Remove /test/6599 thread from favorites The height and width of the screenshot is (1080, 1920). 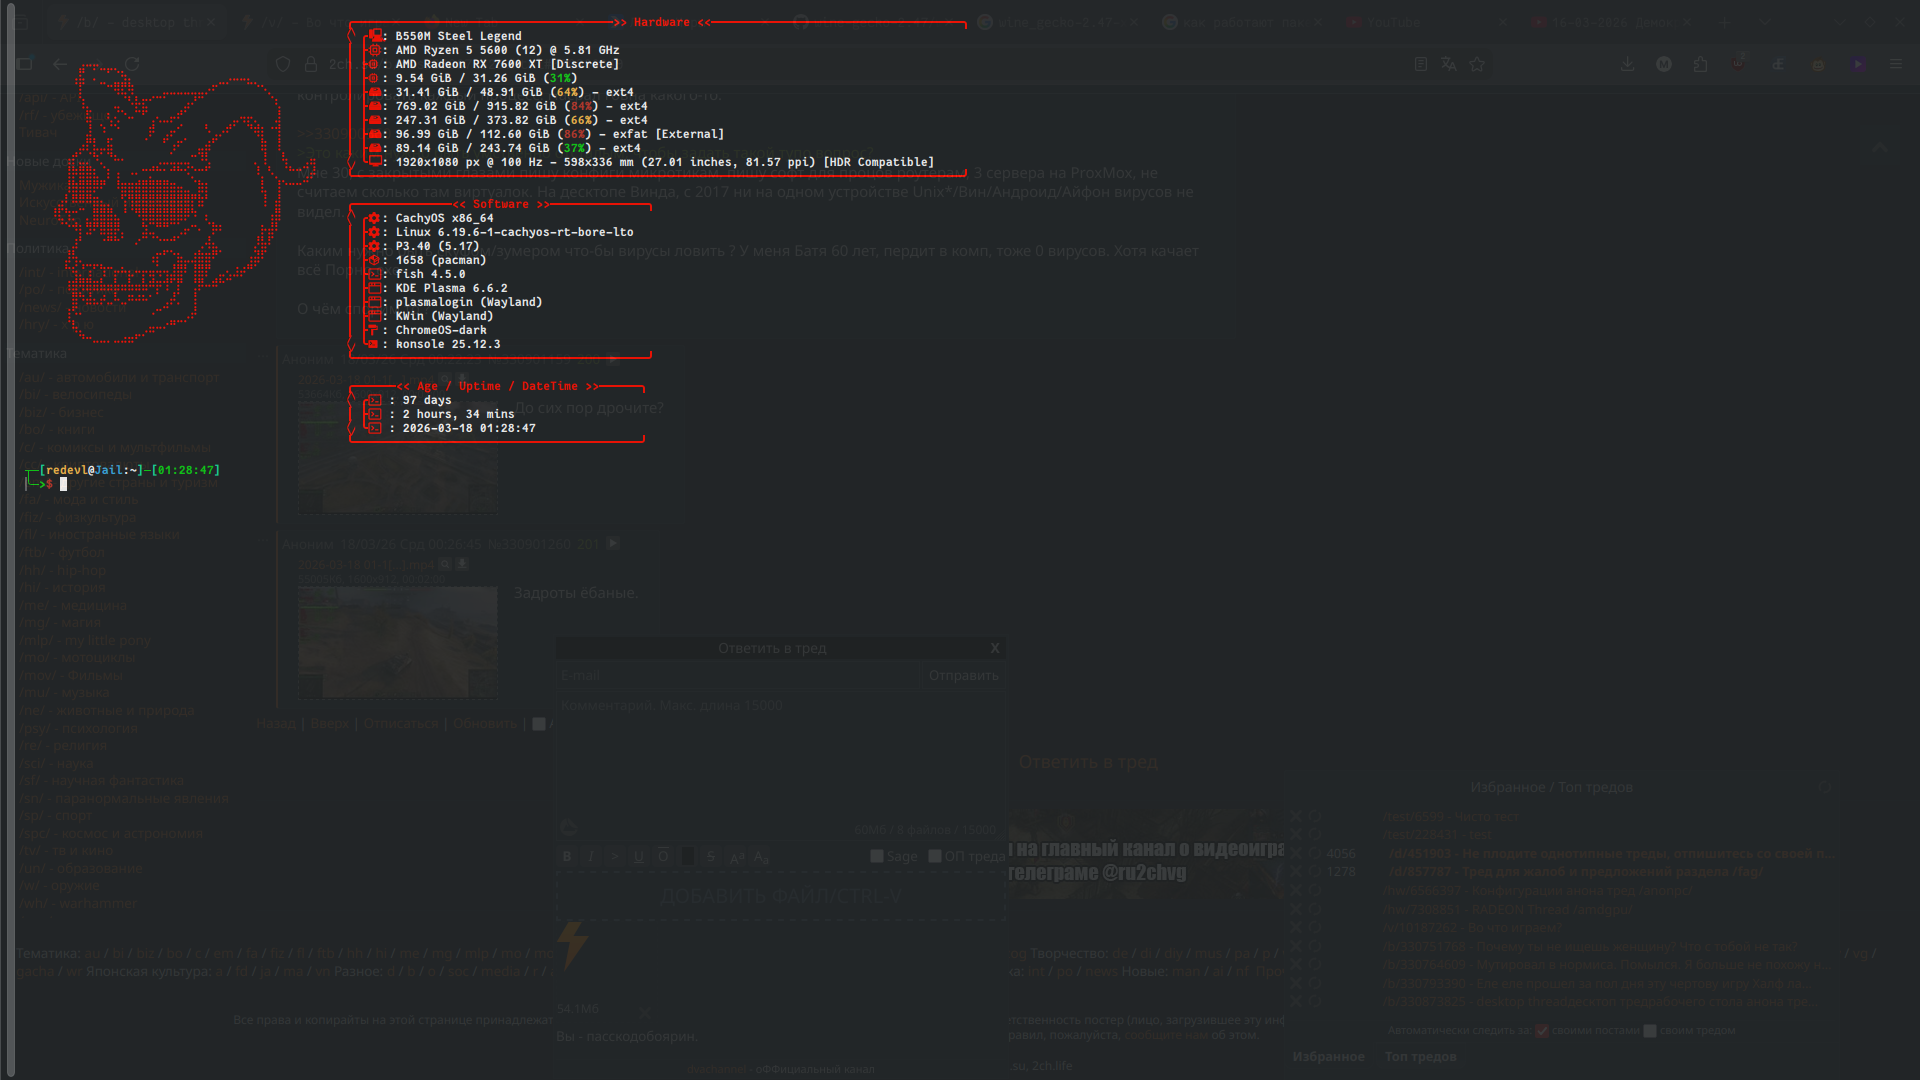tap(1296, 816)
